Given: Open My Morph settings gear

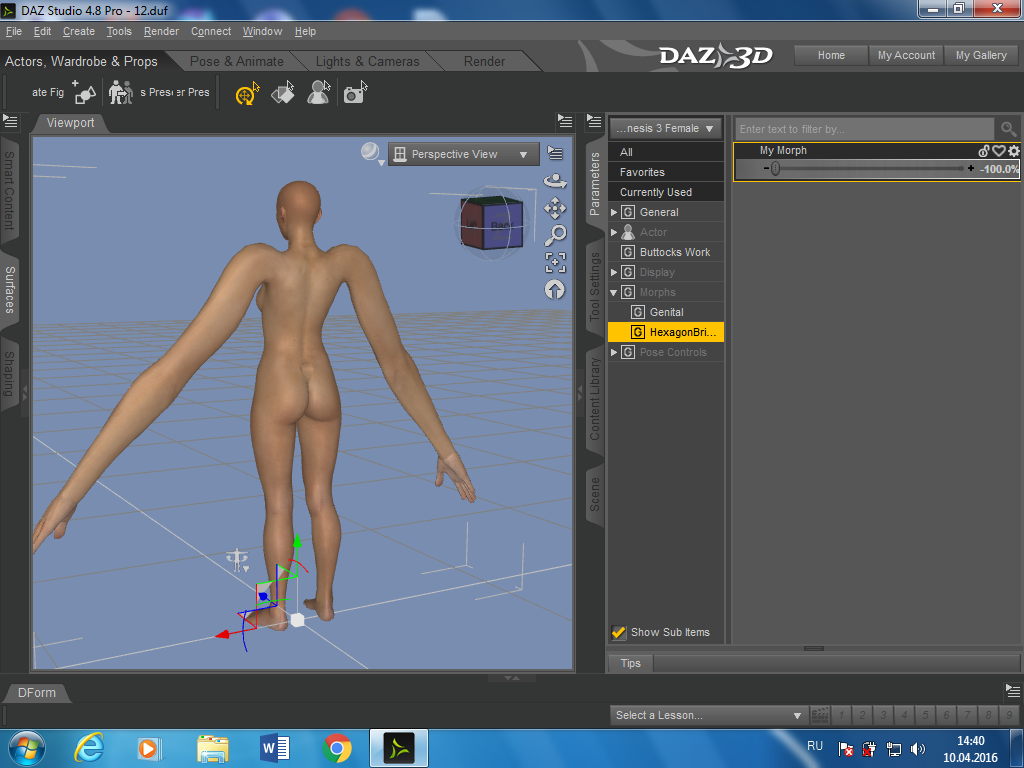Looking at the screenshot, I should click(1013, 151).
